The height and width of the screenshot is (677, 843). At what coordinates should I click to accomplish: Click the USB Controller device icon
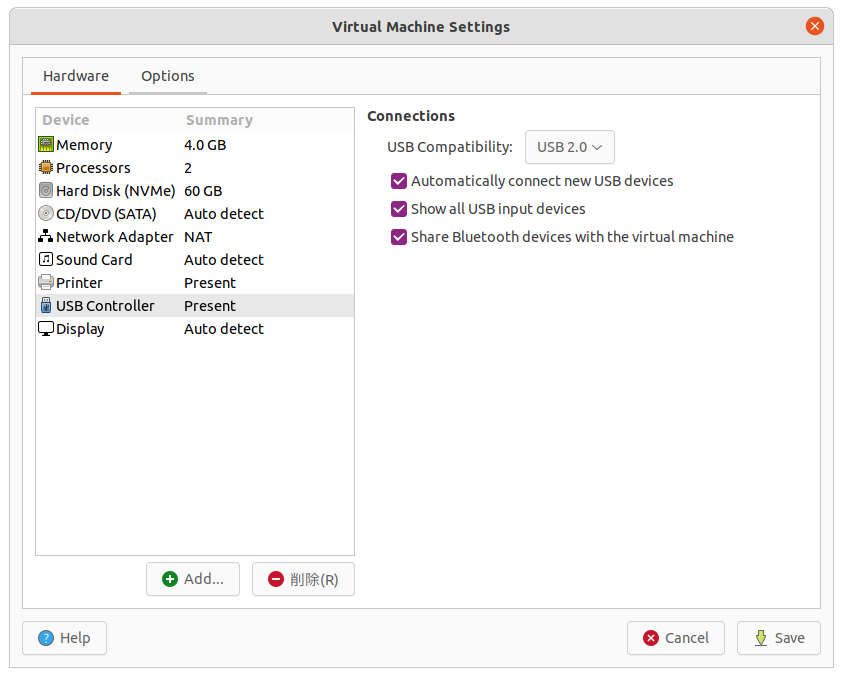tap(46, 305)
